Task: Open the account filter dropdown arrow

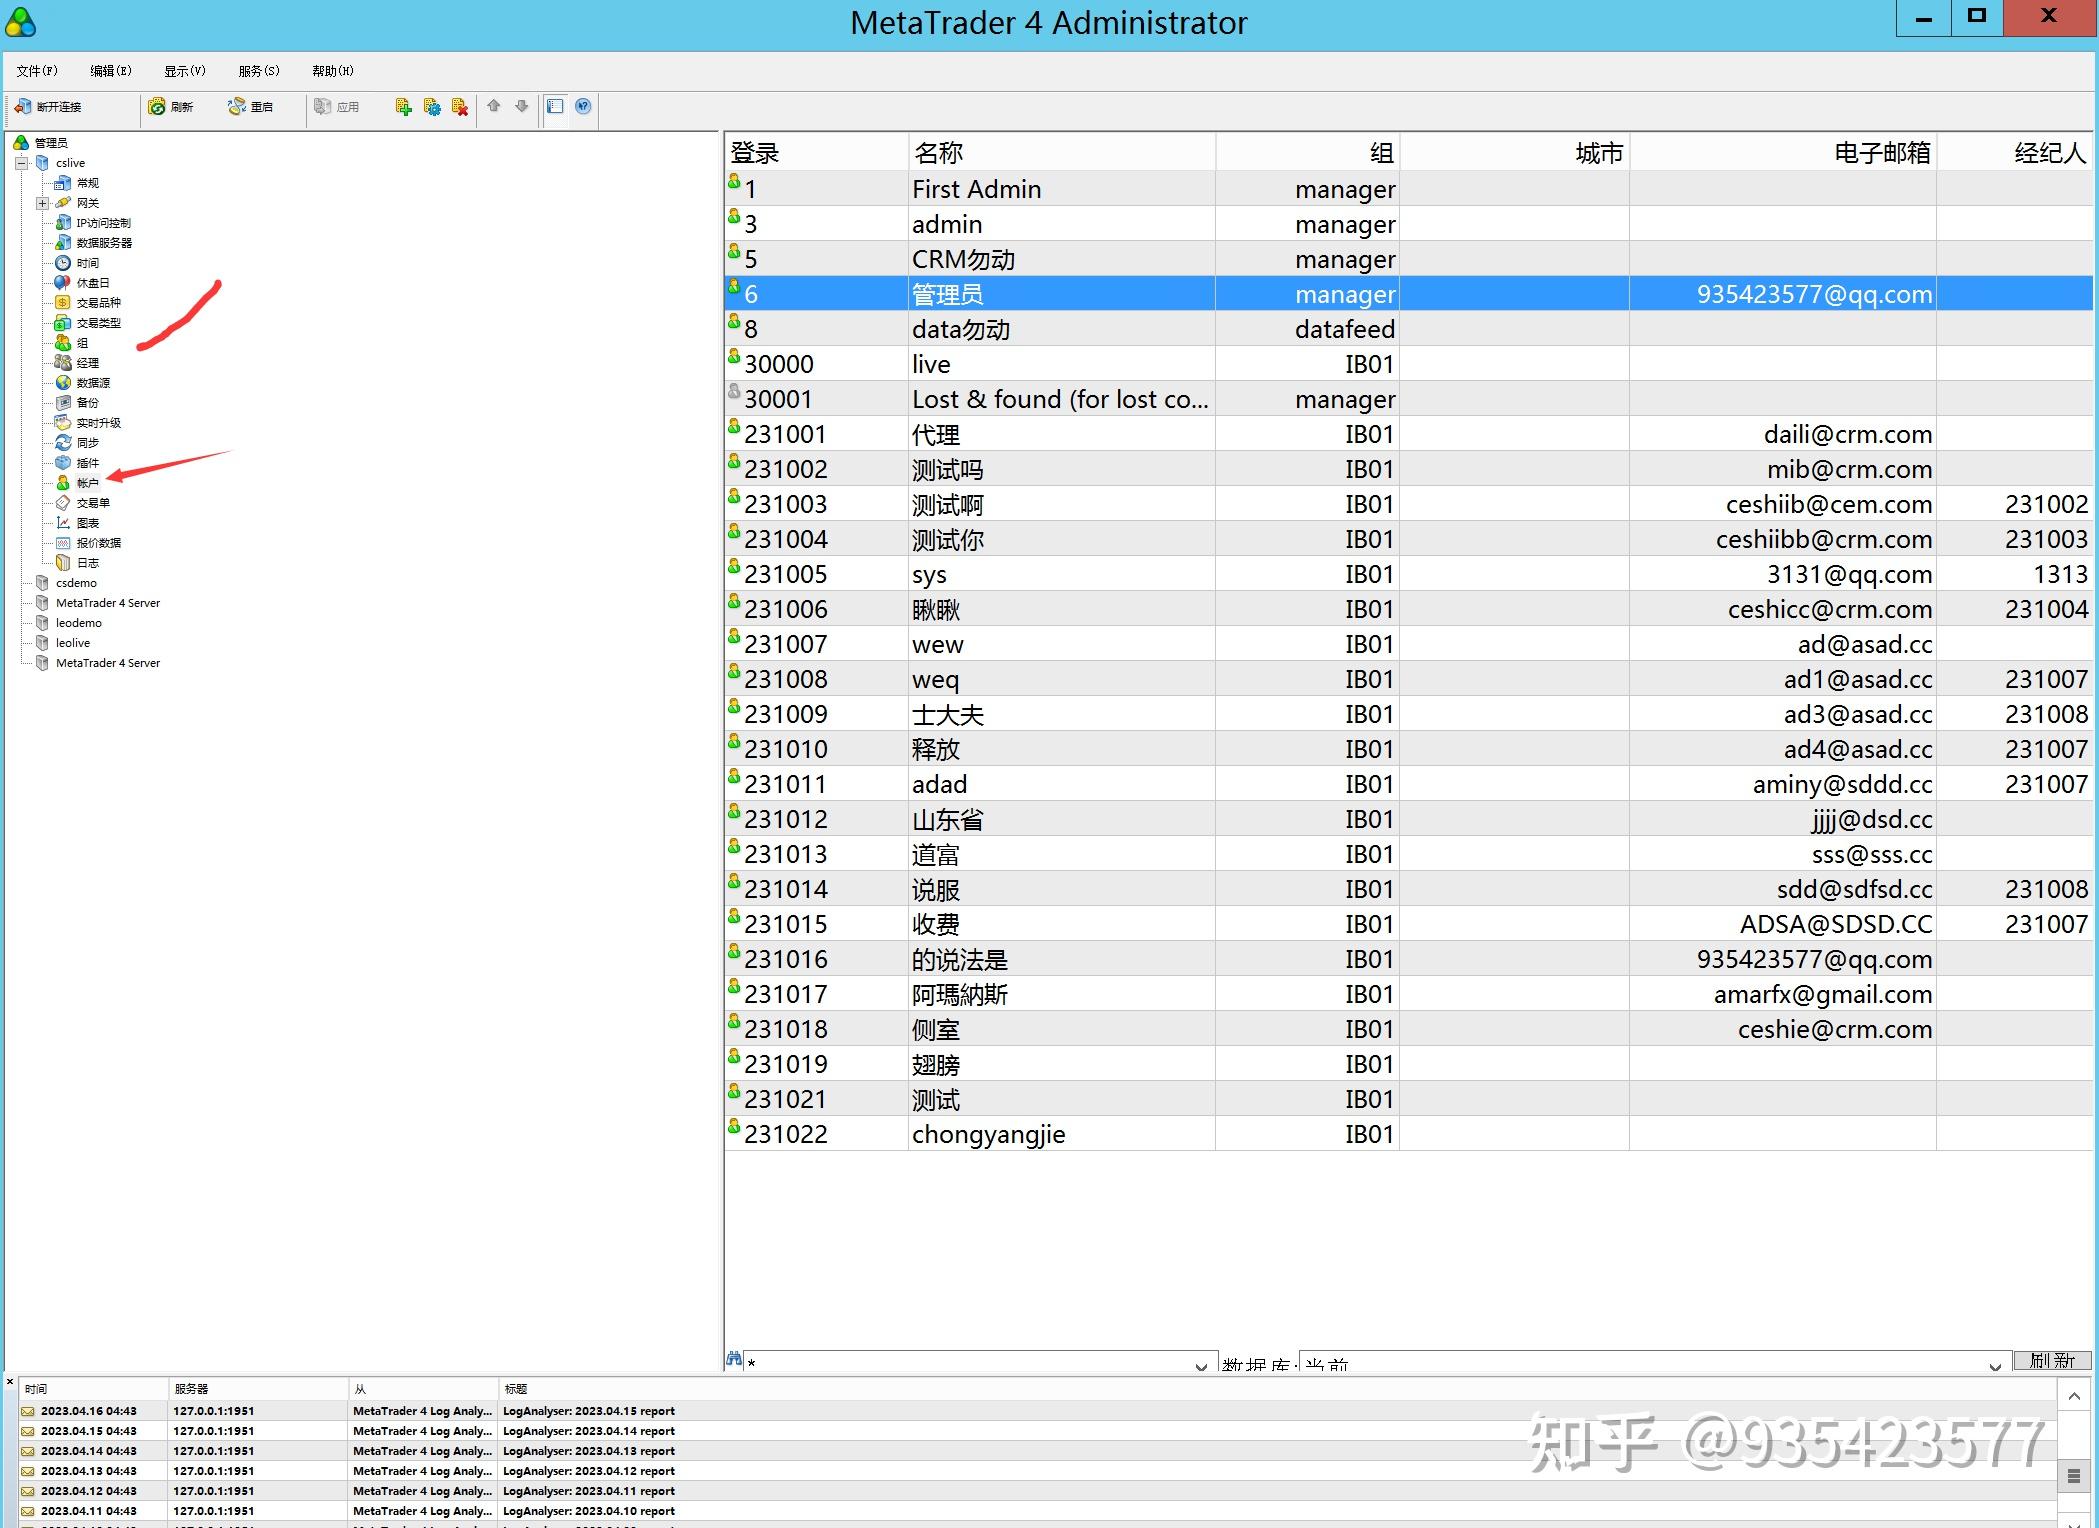Action: pos(1201,1365)
